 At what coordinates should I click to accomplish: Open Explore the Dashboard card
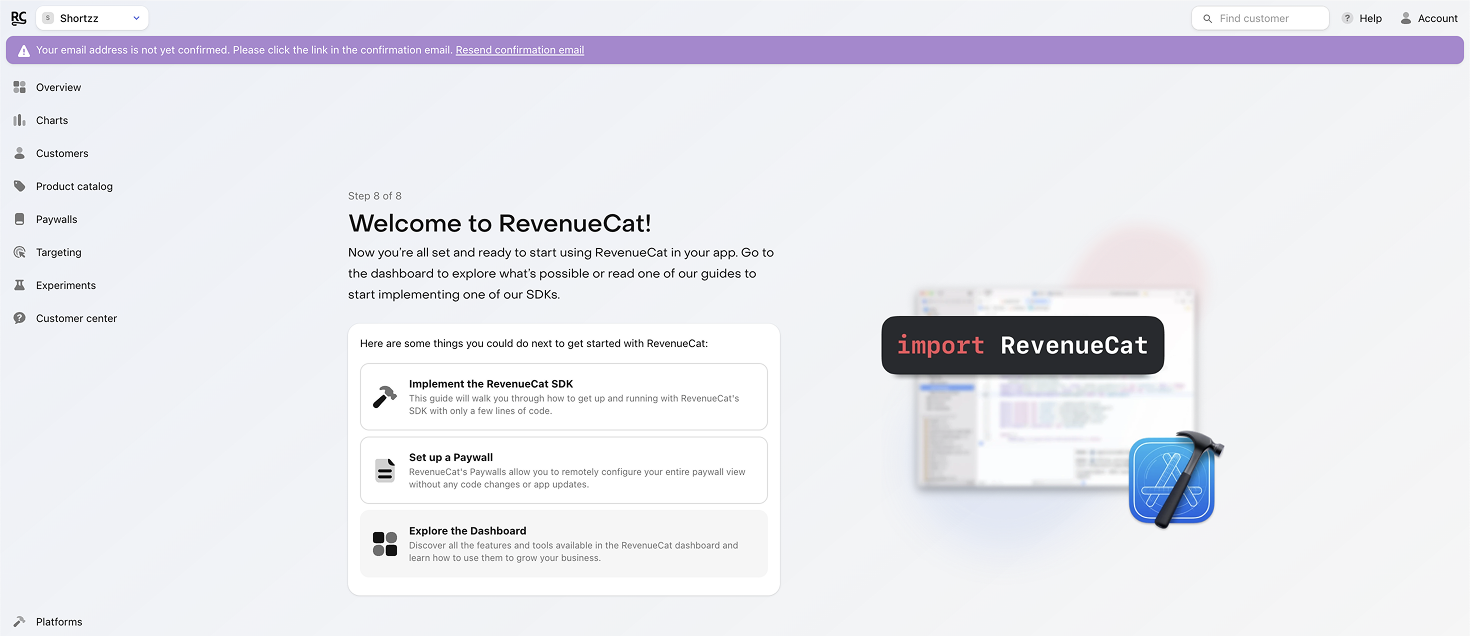(x=564, y=544)
